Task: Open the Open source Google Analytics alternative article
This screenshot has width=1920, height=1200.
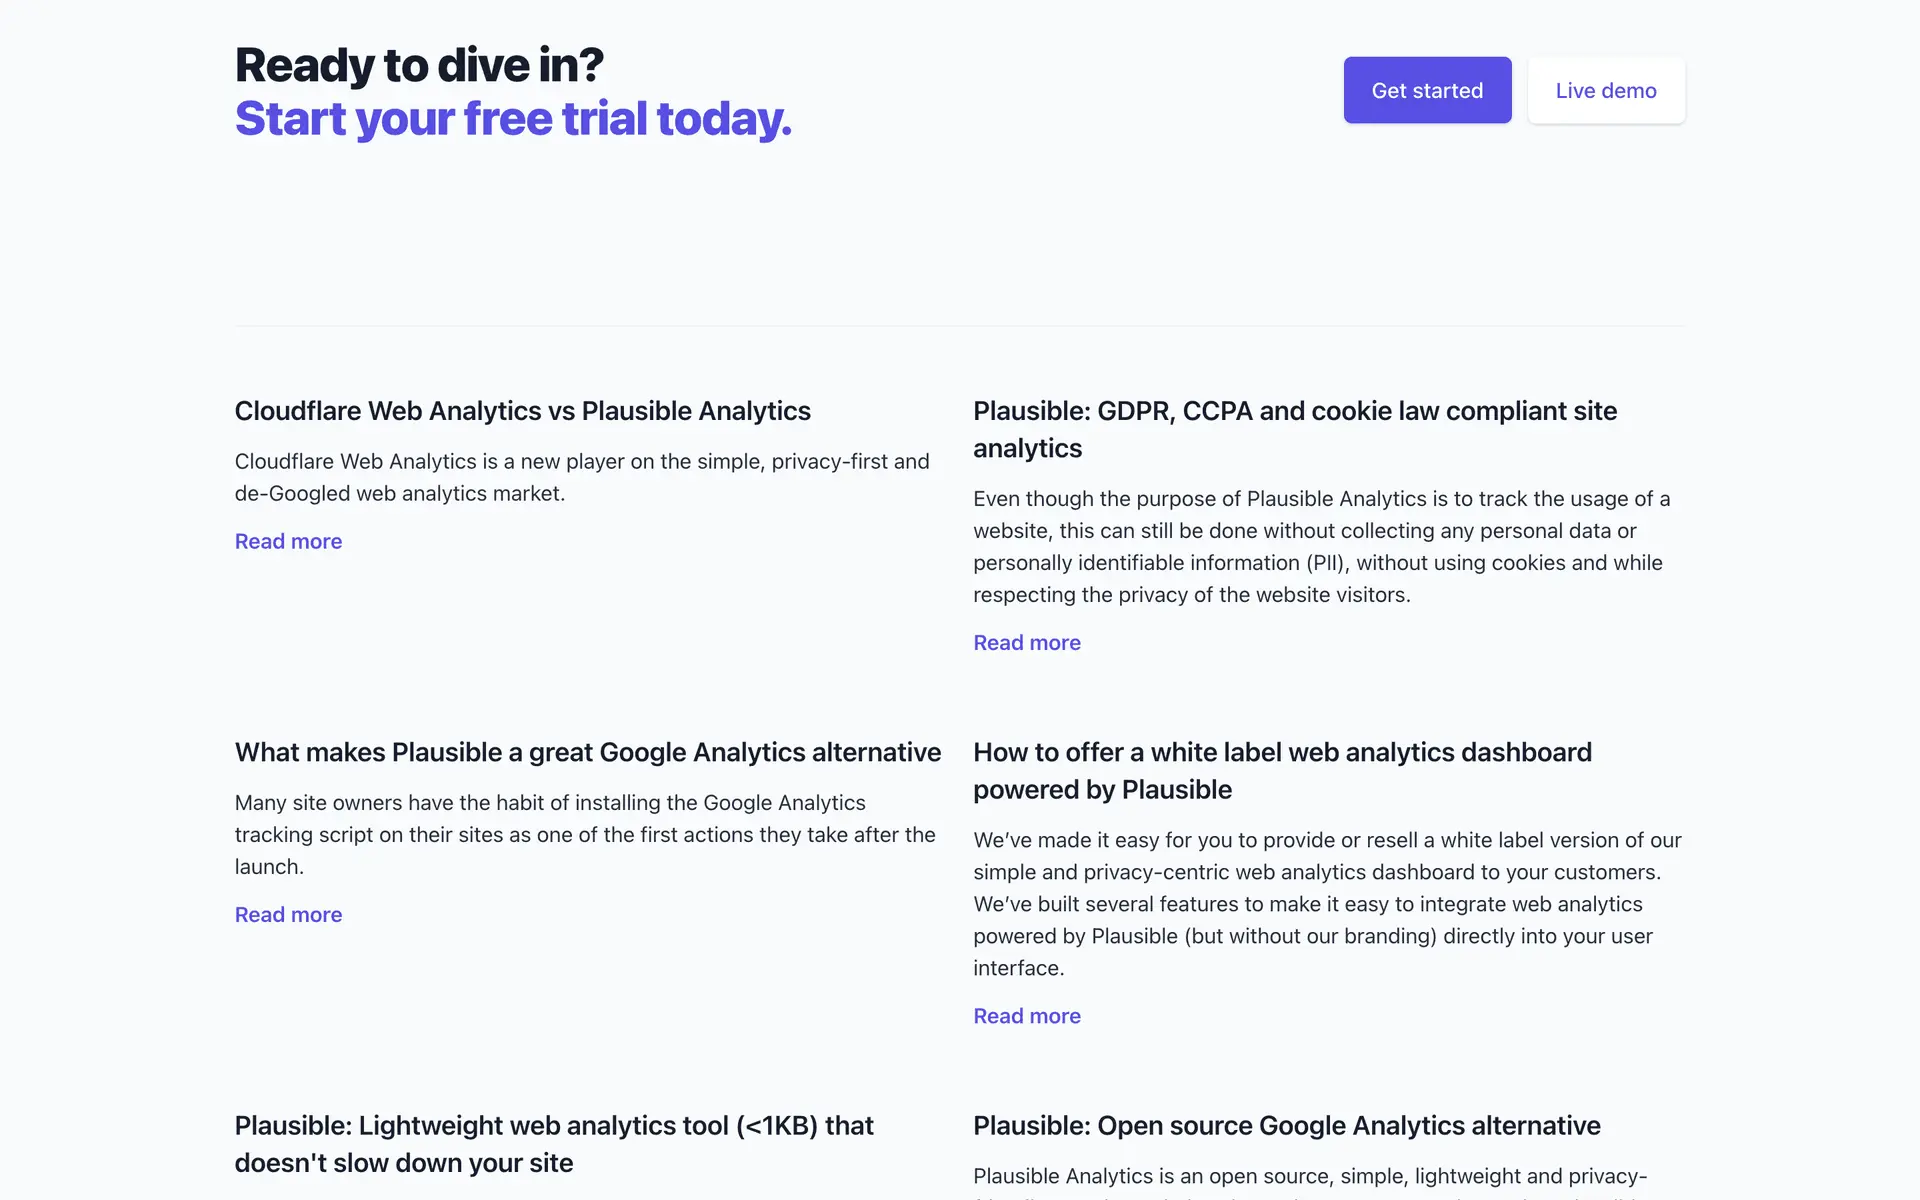Action: (x=1286, y=1126)
